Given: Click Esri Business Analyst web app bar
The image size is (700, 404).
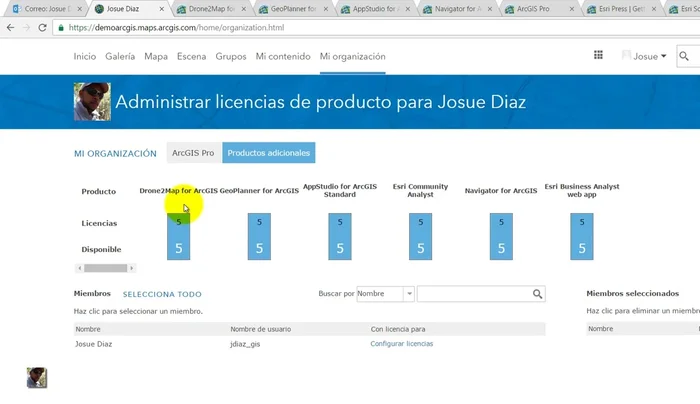Looking at the screenshot, I should [x=582, y=237].
